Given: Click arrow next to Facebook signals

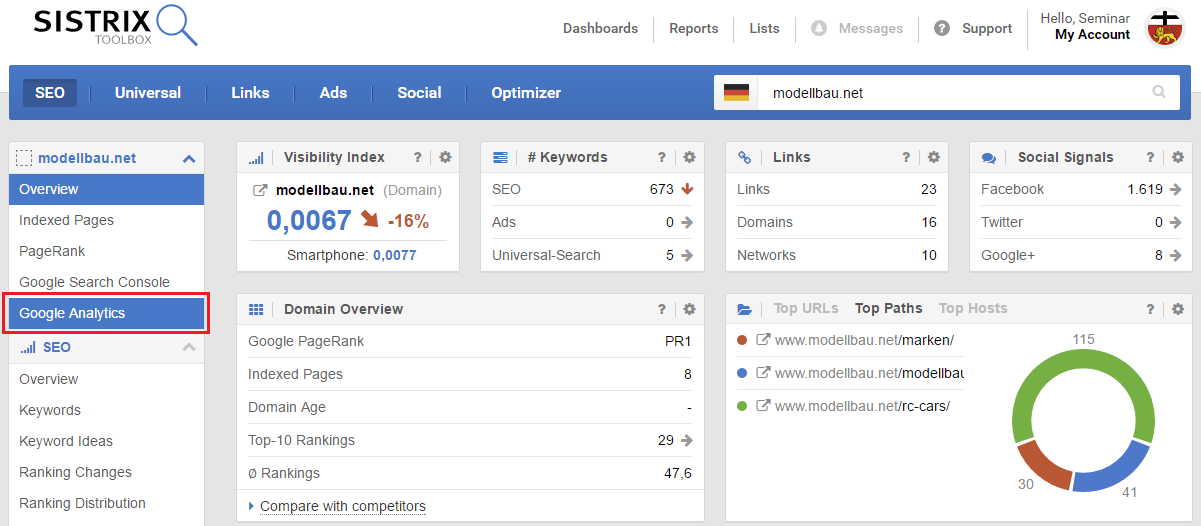Looking at the screenshot, I should pyautogui.click(x=1176, y=189).
